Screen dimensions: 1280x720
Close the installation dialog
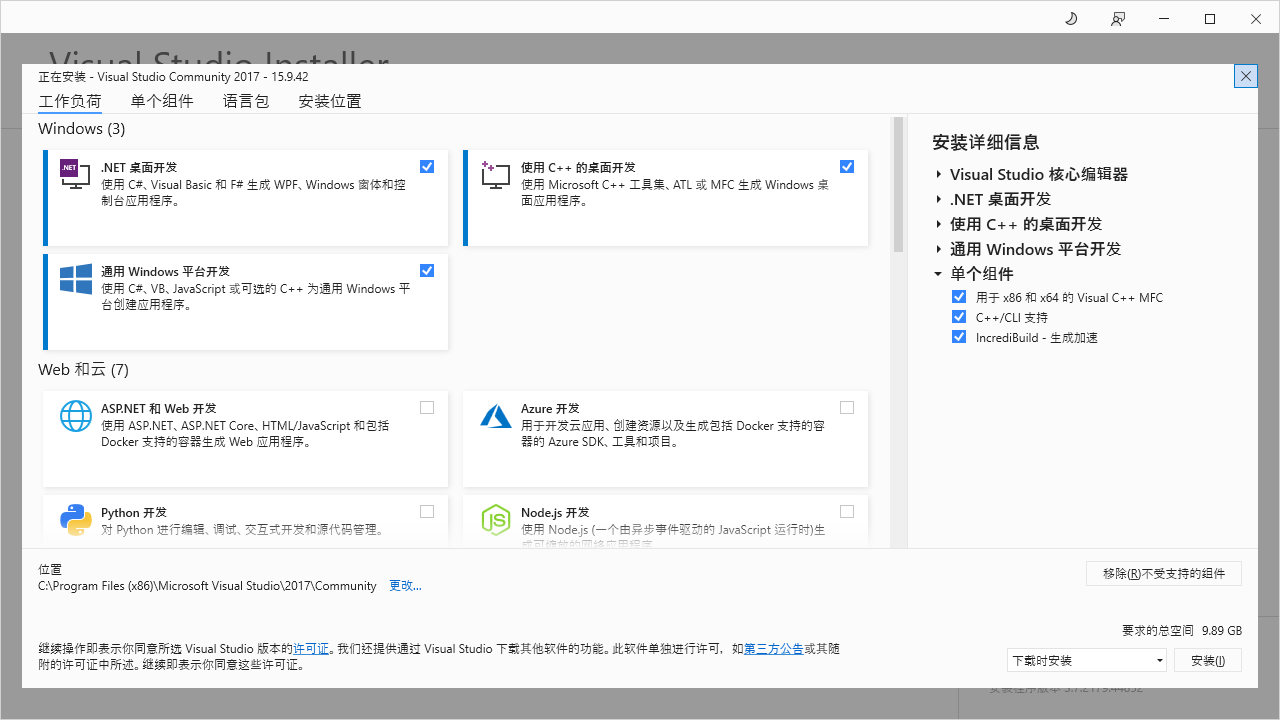point(1245,76)
